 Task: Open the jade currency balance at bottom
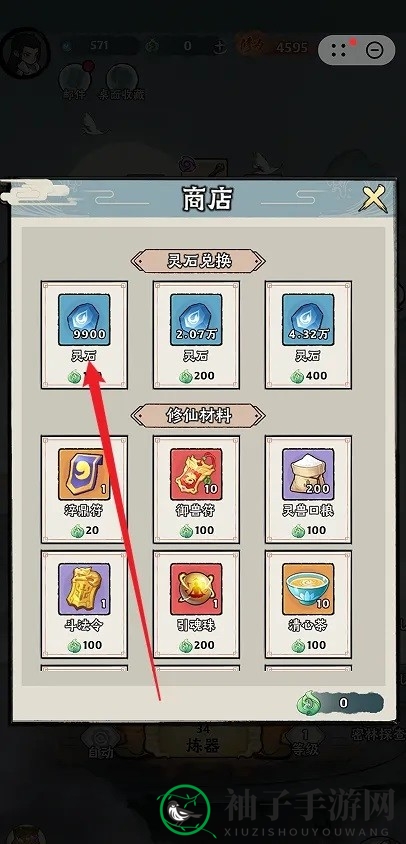[340, 702]
